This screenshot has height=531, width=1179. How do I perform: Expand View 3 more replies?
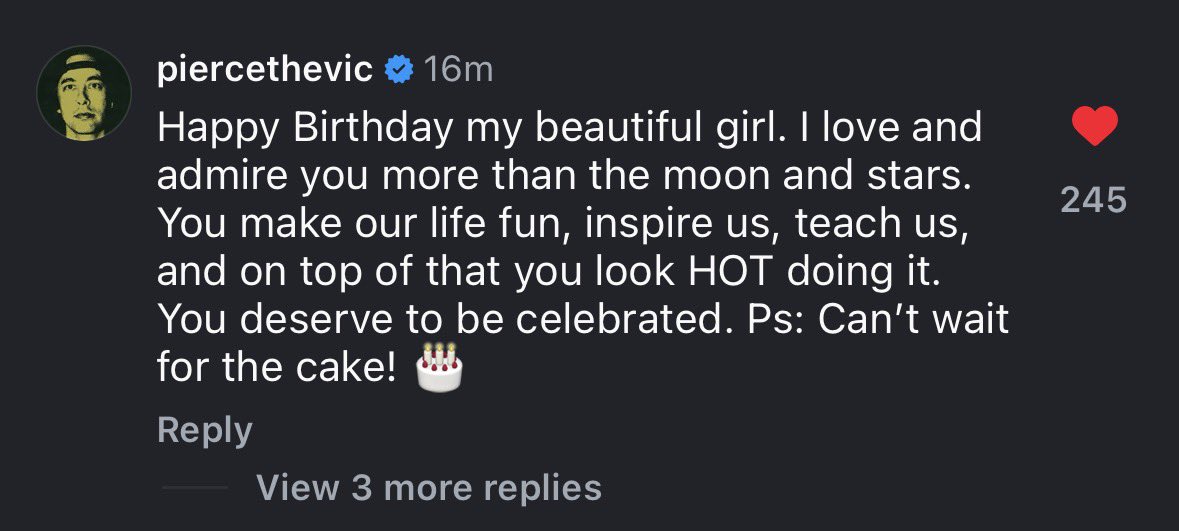pyautogui.click(x=429, y=488)
